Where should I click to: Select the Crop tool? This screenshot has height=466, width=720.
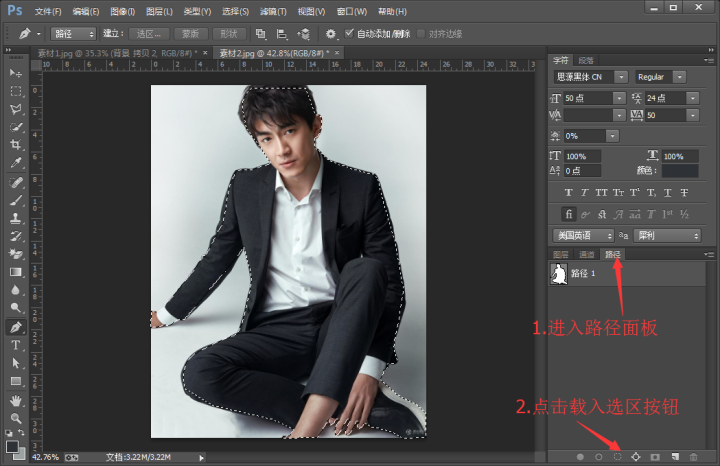tap(16, 145)
